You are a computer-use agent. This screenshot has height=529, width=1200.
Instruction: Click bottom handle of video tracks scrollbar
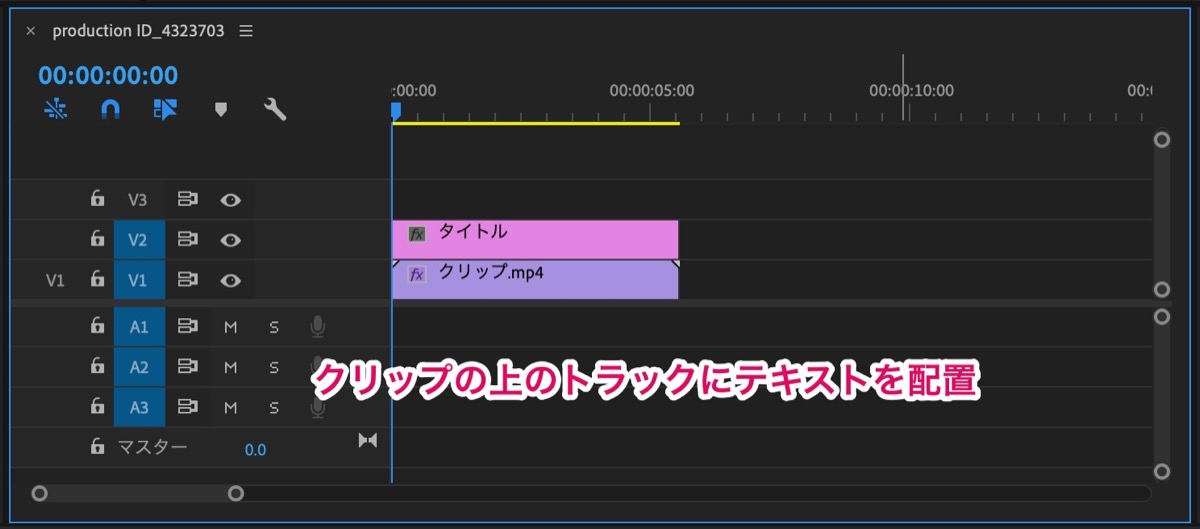tap(1161, 289)
